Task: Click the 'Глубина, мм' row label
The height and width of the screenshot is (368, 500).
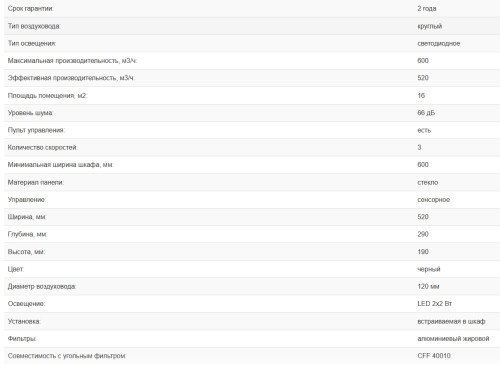Action: pyautogui.click(x=27, y=234)
